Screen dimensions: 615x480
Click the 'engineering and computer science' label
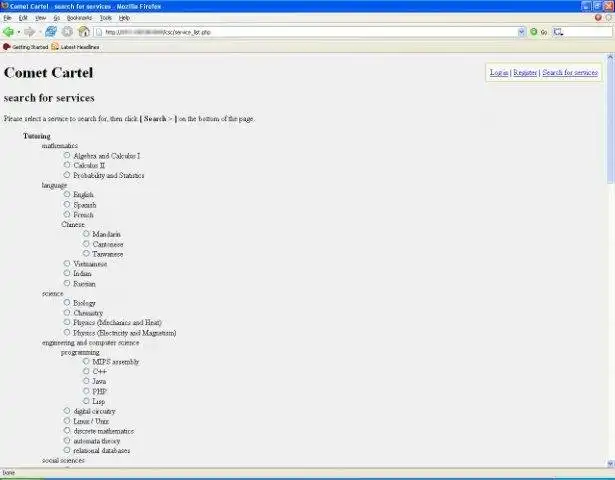coord(91,343)
